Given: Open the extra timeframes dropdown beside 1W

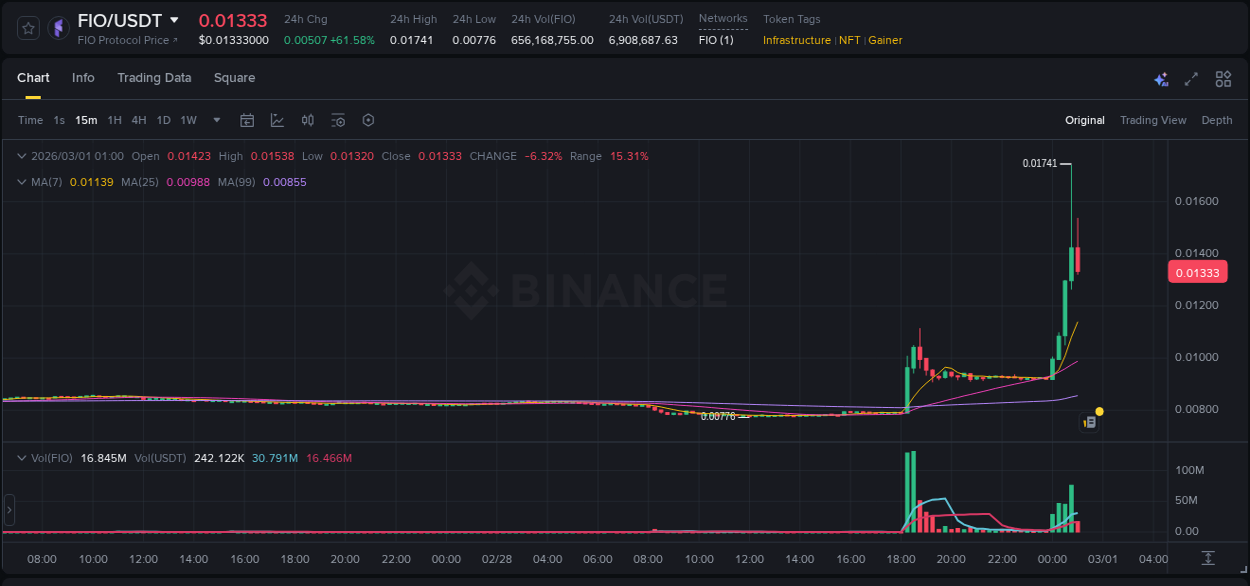Looking at the screenshot, I should 215,119.
